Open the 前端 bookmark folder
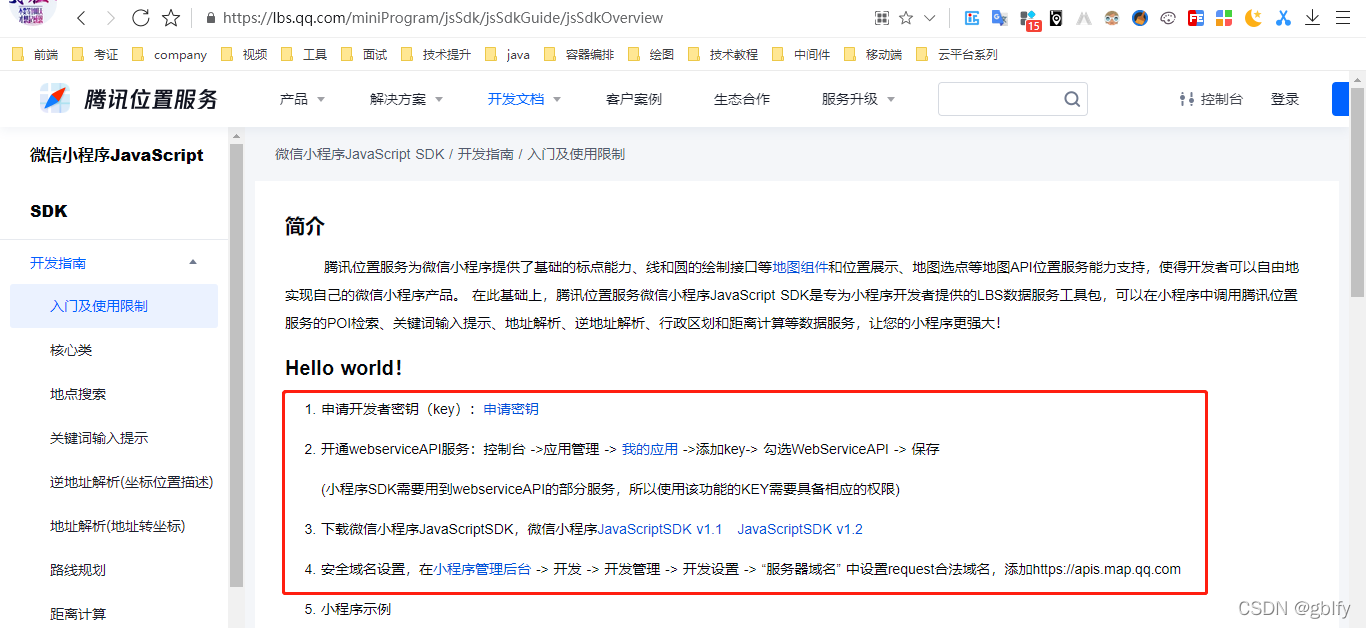Screen dimensions: 1366x628 click(x=35, y=54)
